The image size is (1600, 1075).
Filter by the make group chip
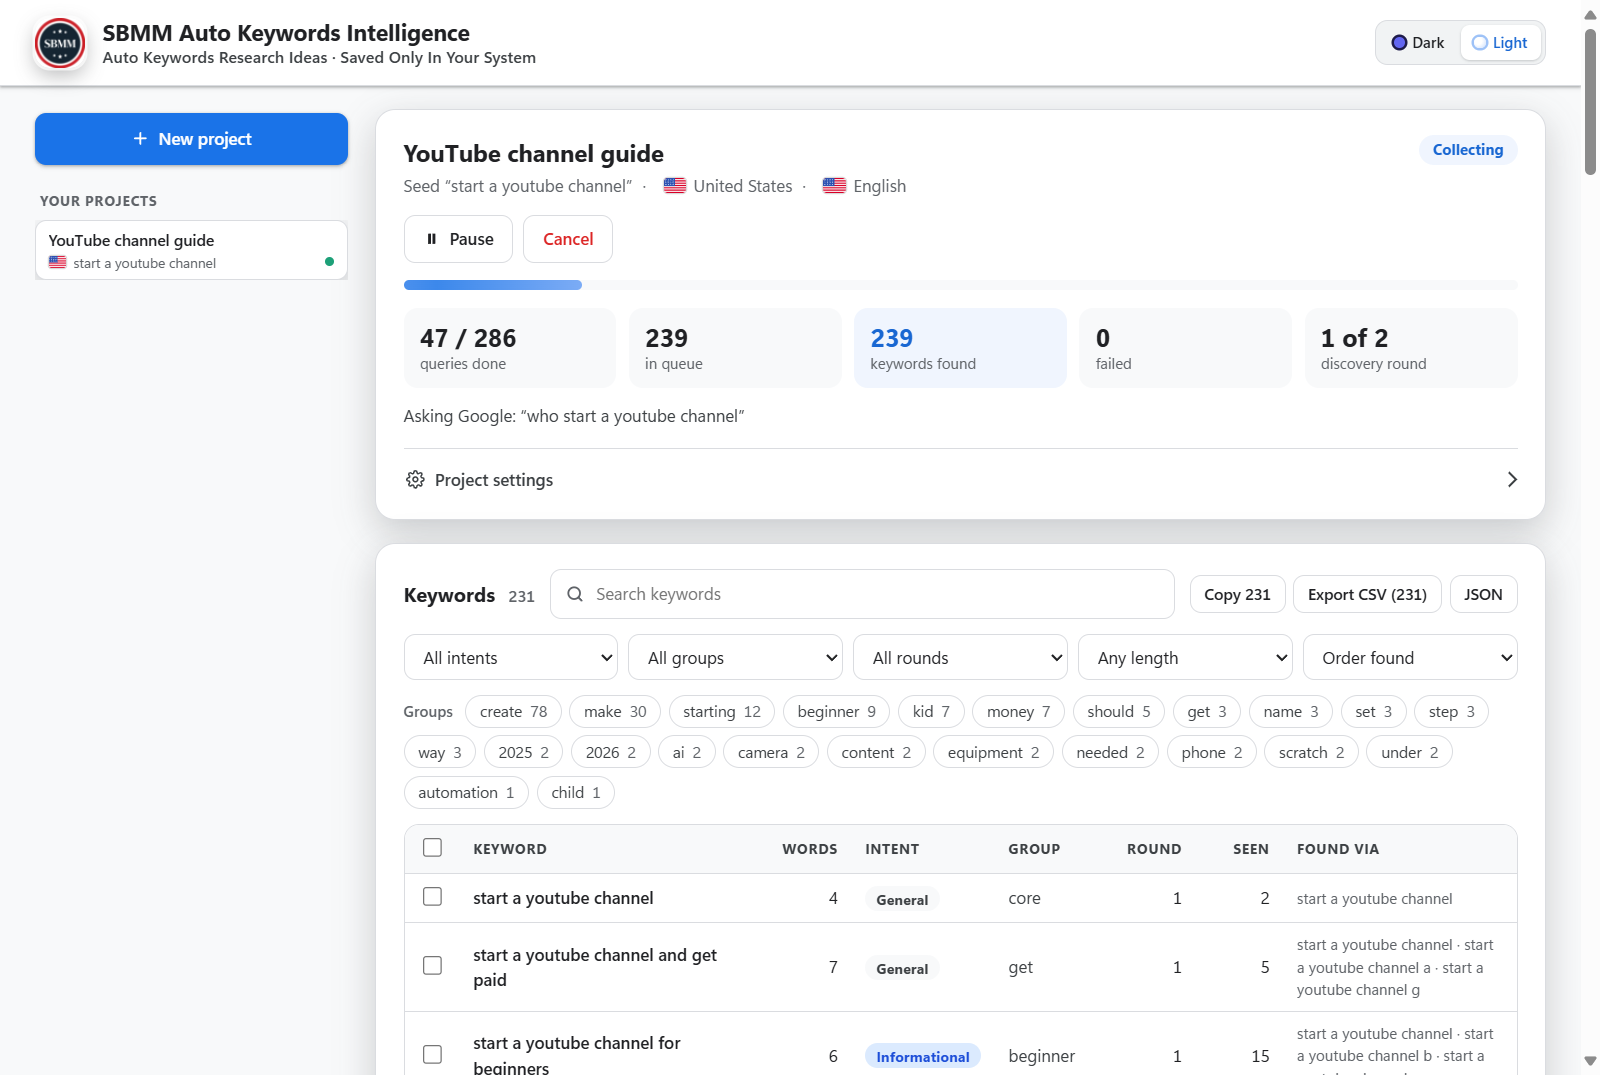pos(615,712)
